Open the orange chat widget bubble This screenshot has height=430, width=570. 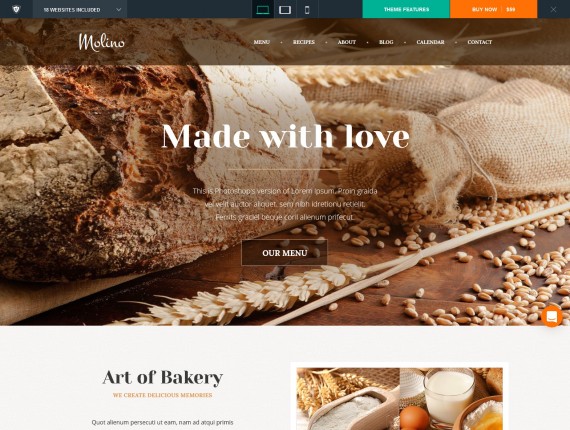pos(551,316)
